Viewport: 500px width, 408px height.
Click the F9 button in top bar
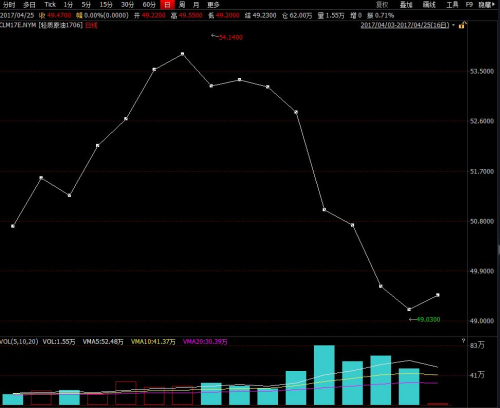click(469, 5)
